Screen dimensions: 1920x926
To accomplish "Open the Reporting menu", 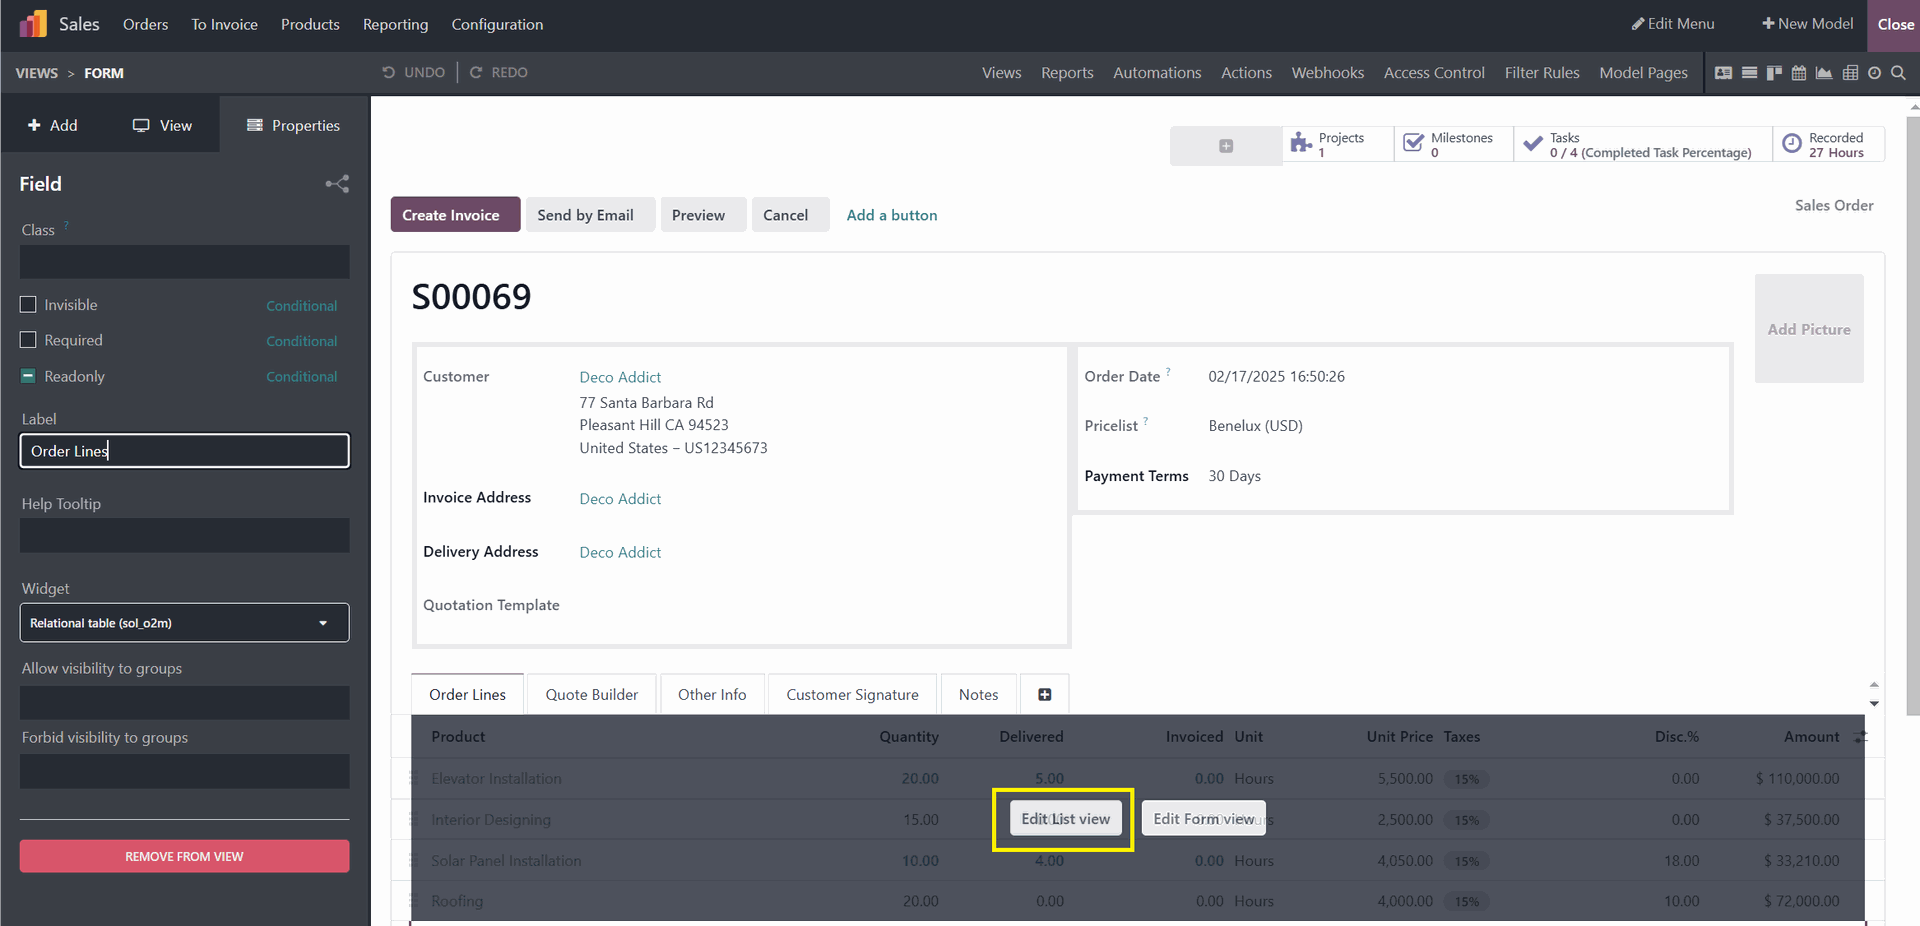I will pos(395,24).
